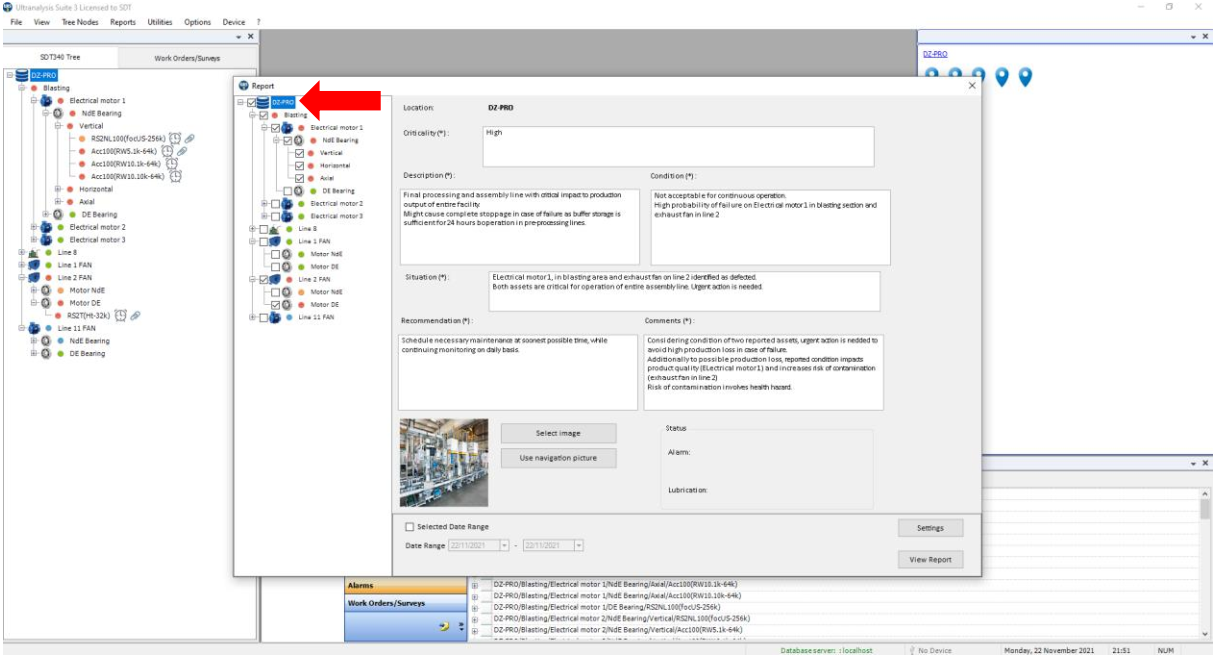Switch to the Work Orders/Surveys tab
The width and height of the screenshot is (1217, 660).
tap(187, 58)
